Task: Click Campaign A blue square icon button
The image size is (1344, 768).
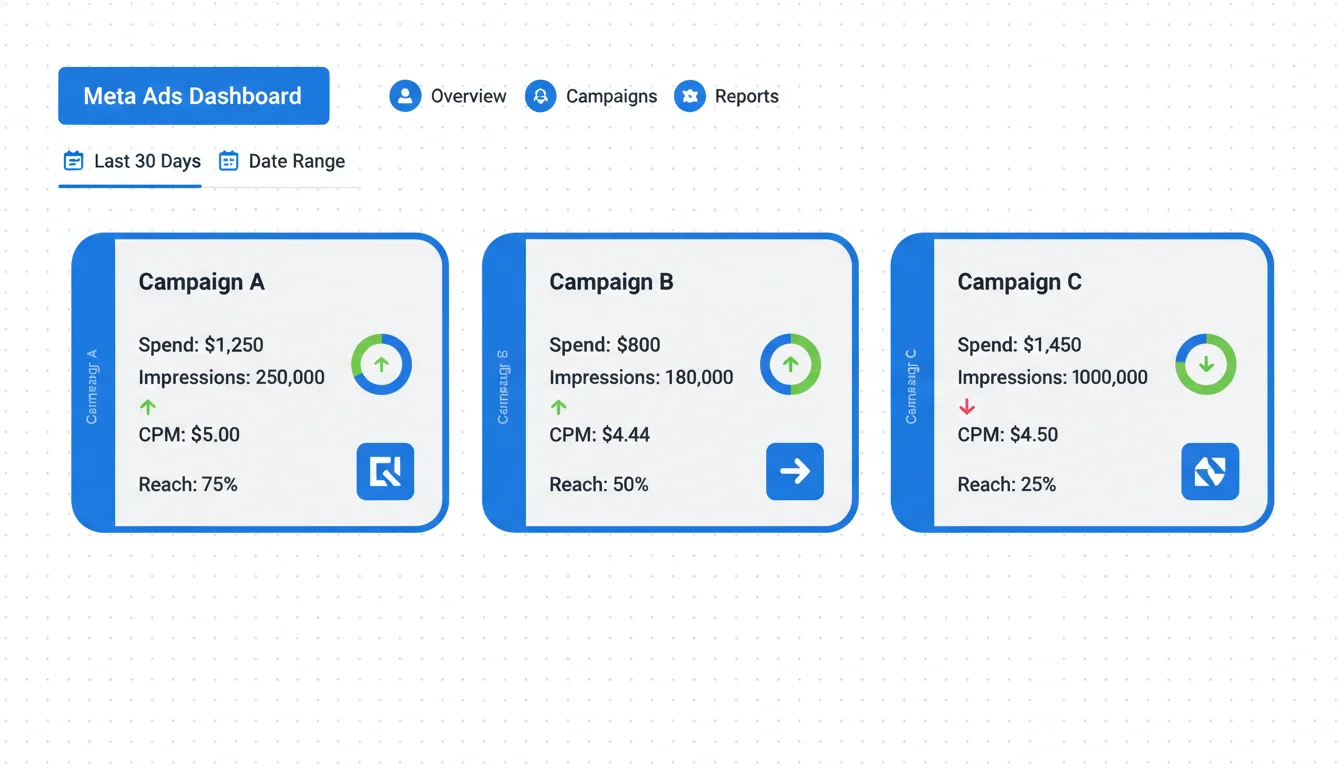Action: point(385,471)
